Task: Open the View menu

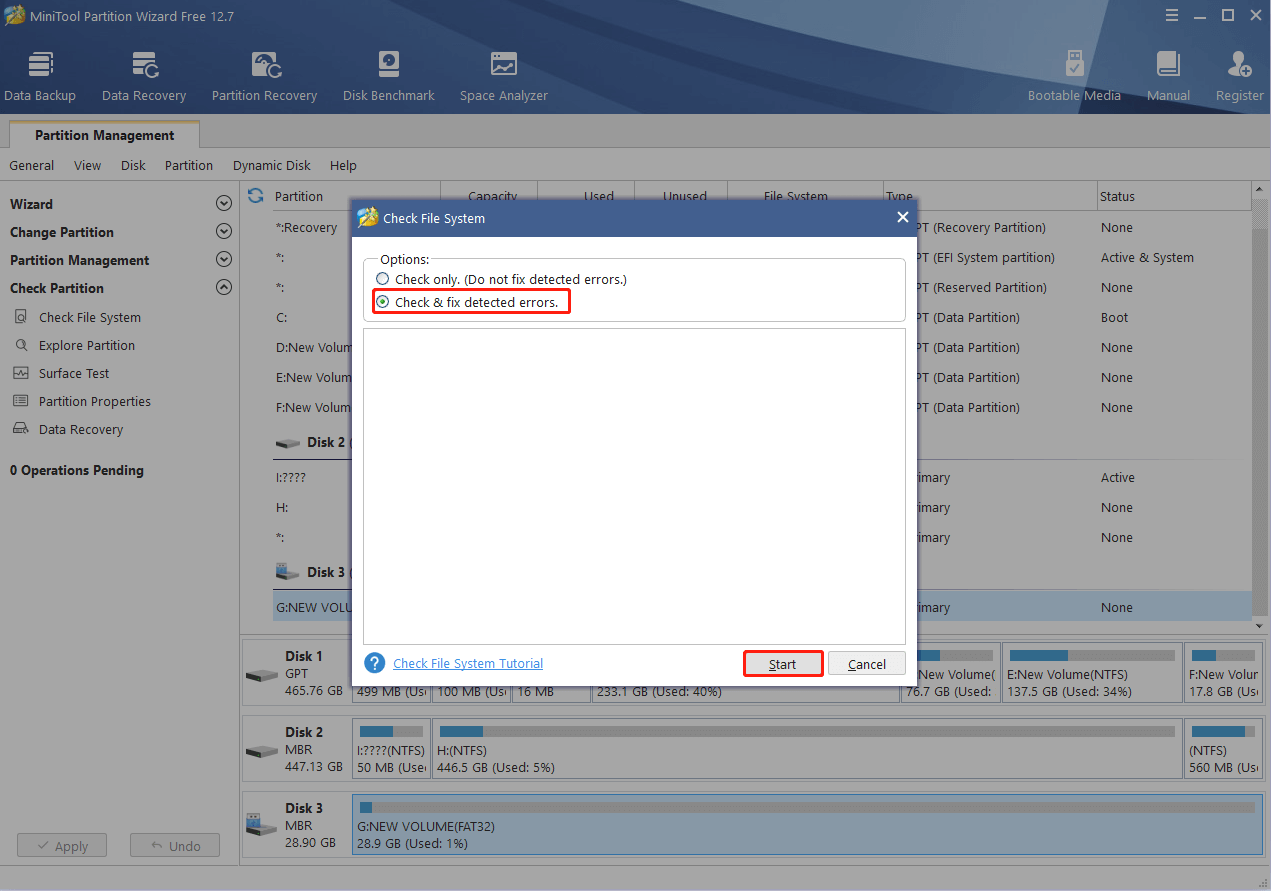Action: (88, 165)
